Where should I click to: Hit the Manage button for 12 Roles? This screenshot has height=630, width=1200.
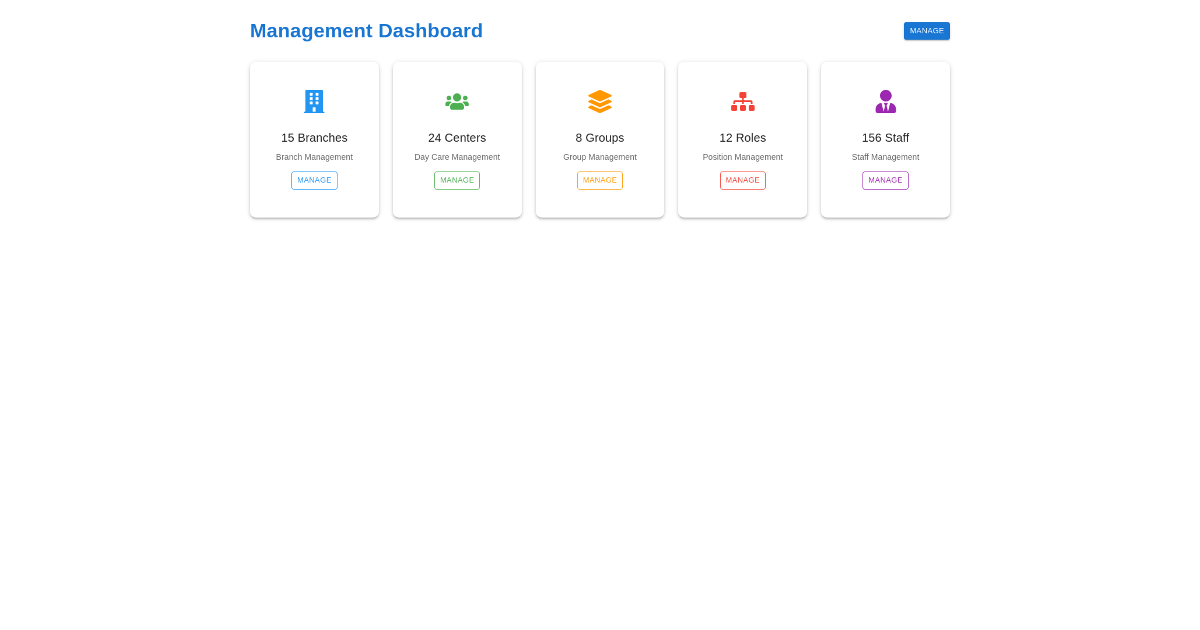pos(742,180)
